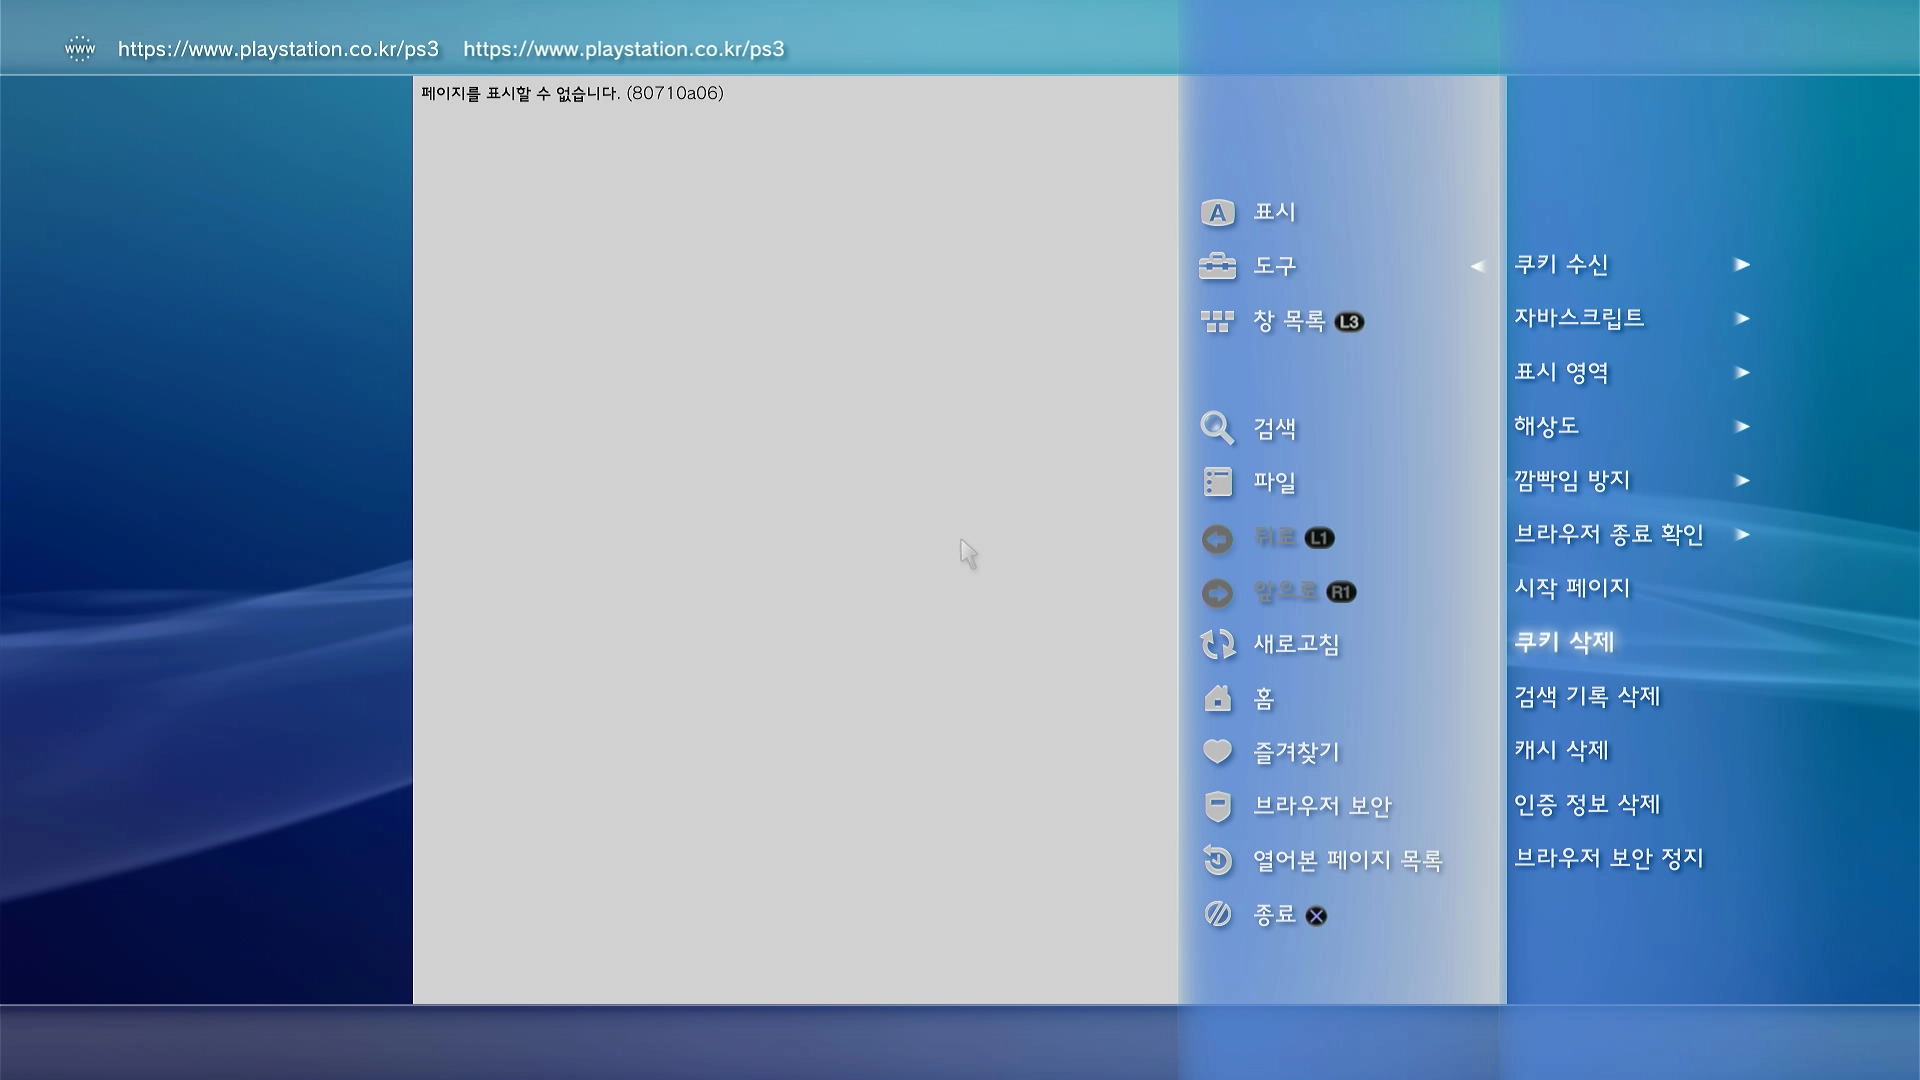Viewport: 1920px width, 1080px height.
Task: Click the L3 badge beside 창 목록
Action: [1349, 322]
